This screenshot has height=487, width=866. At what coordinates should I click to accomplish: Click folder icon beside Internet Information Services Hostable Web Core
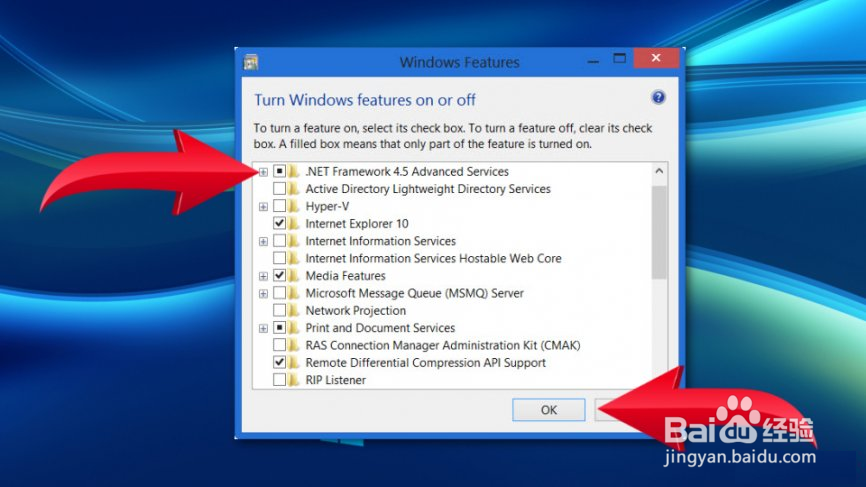[294, 258]
